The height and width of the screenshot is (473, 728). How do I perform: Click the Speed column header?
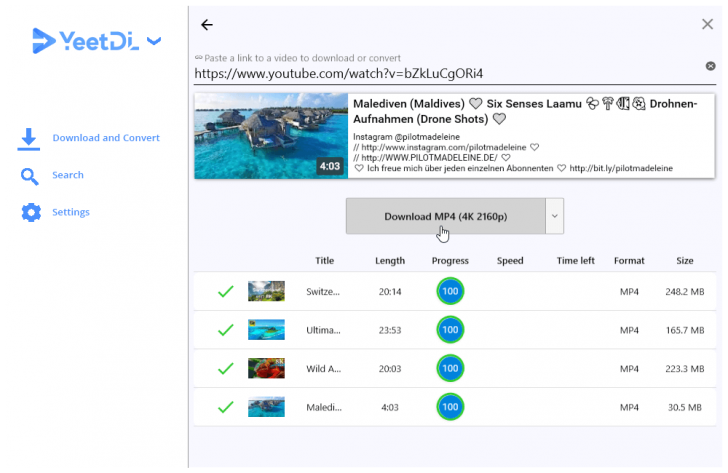tap(510, 261)
